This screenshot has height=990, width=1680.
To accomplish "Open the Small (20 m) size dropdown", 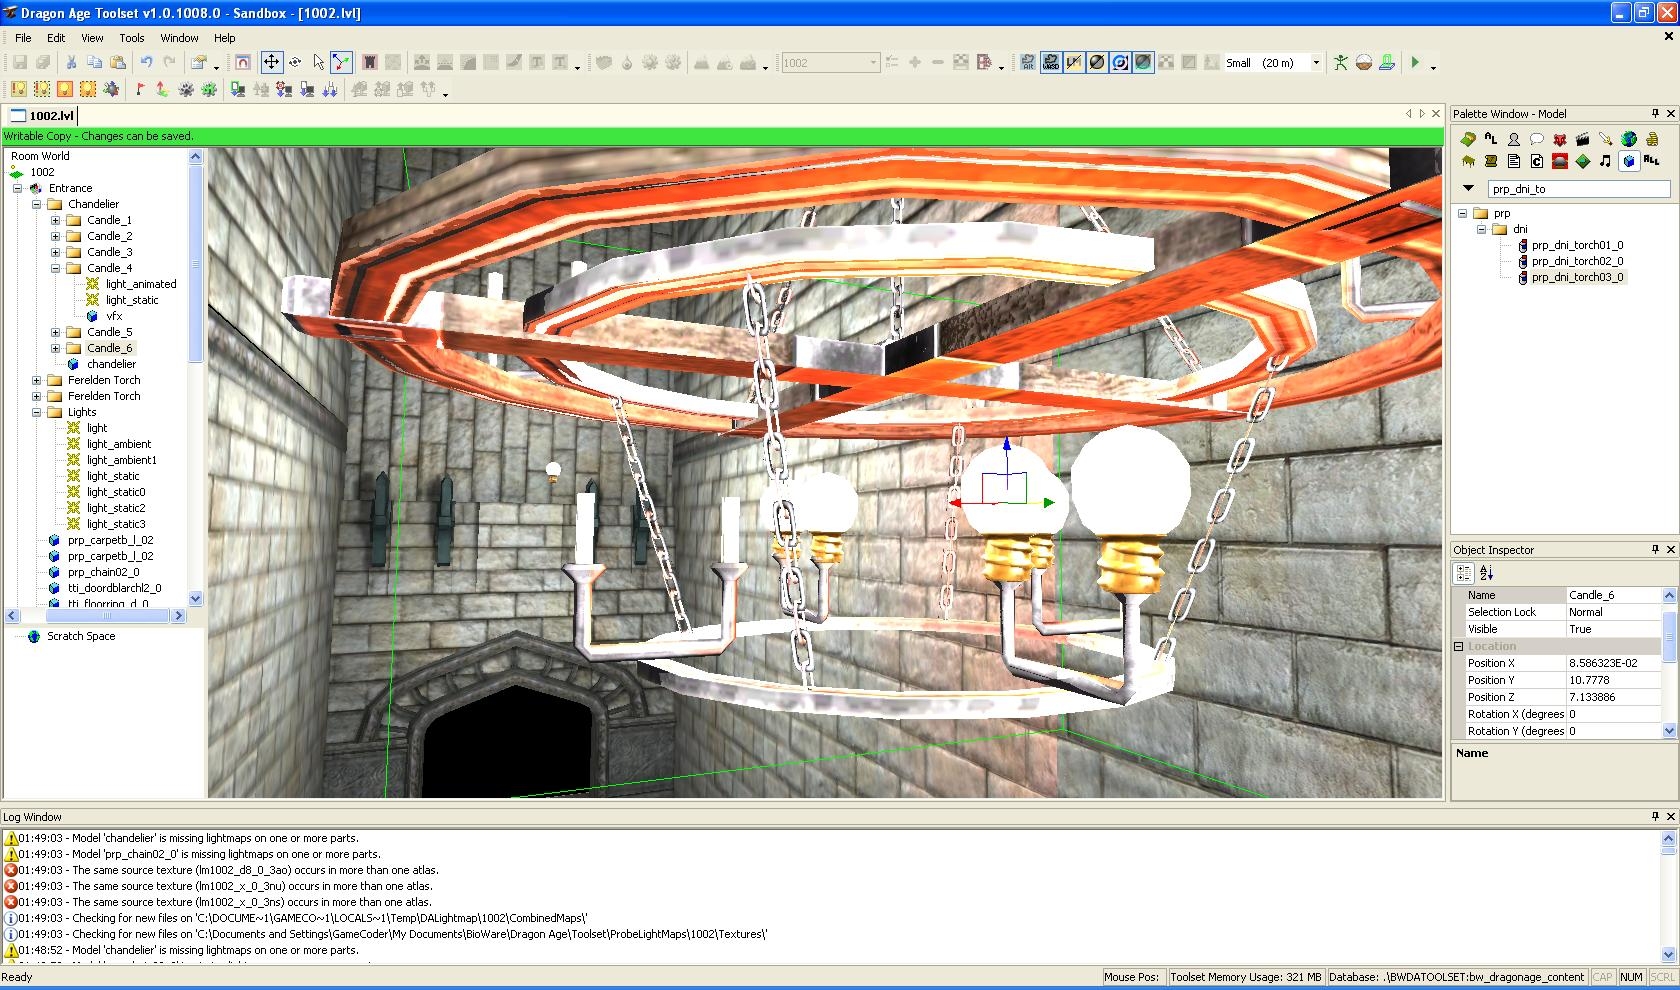I will (1316, 62).
